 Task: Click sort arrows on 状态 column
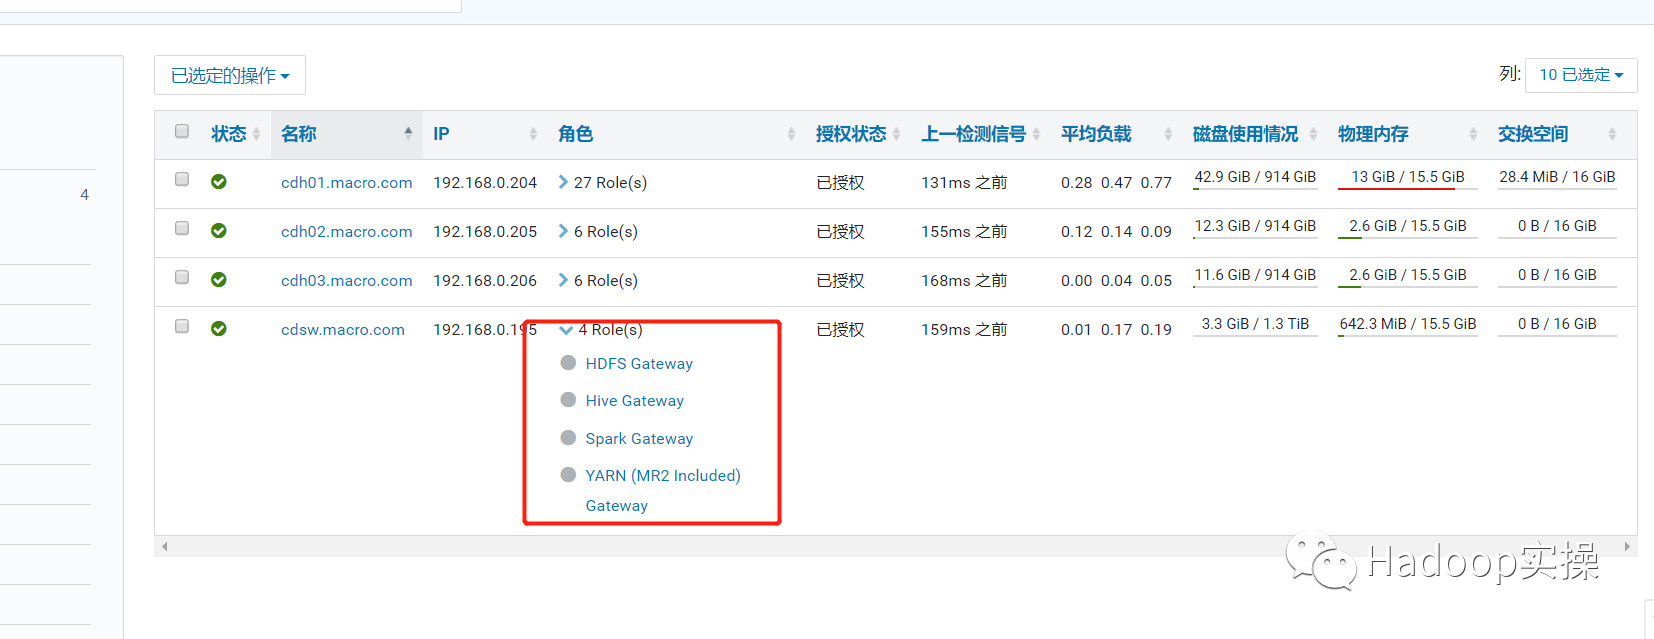click(257, 134)
